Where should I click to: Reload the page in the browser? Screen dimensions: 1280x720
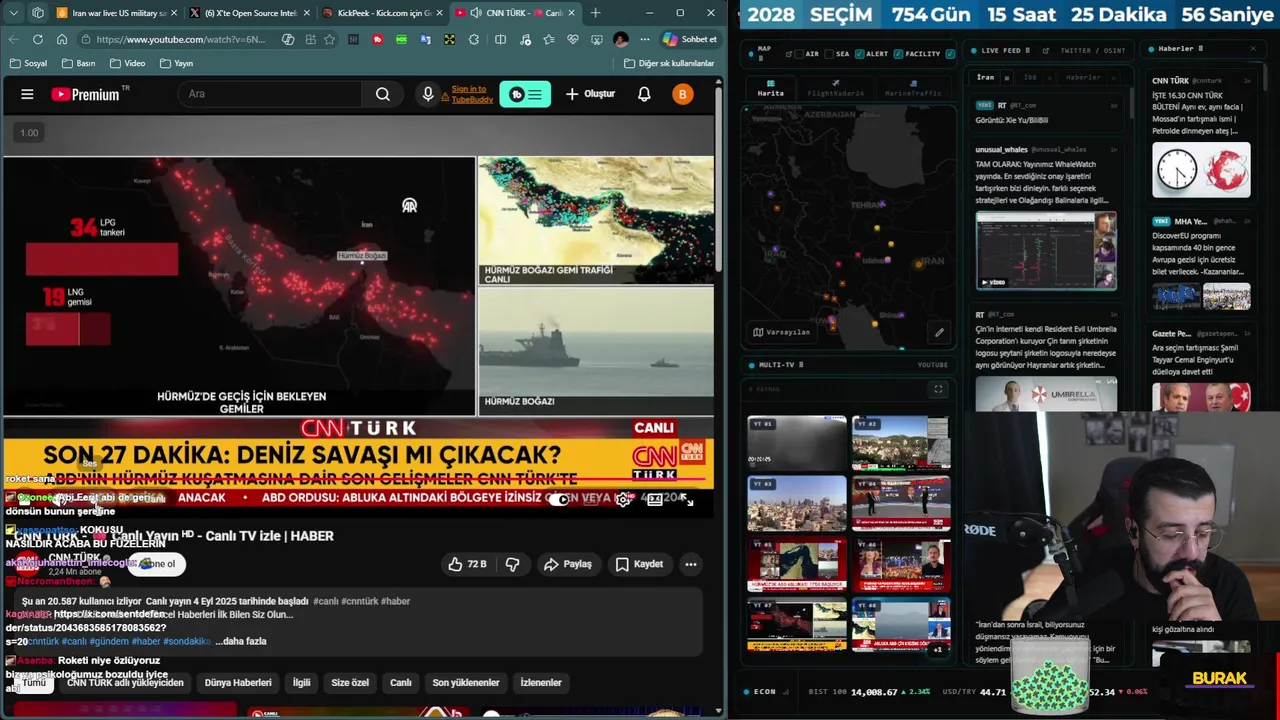pyautogui.click(x=38, y=39)
